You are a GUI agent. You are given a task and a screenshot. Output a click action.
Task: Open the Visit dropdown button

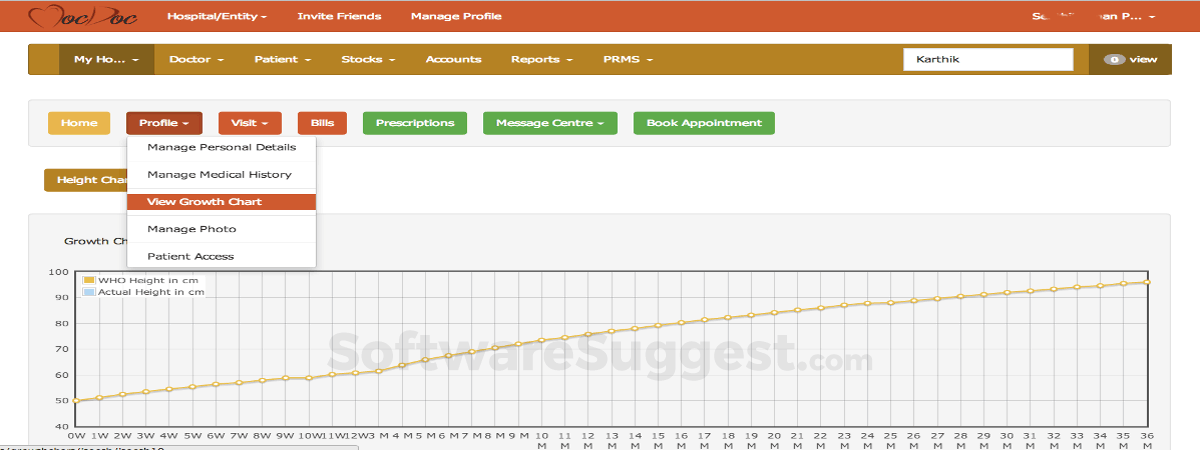pyautogui.click(x=250, y=123)
